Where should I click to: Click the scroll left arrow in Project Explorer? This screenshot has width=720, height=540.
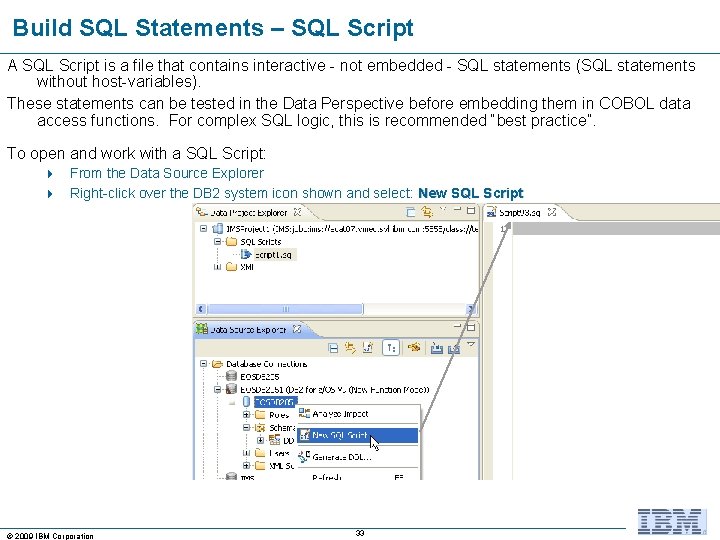(201, 309)
